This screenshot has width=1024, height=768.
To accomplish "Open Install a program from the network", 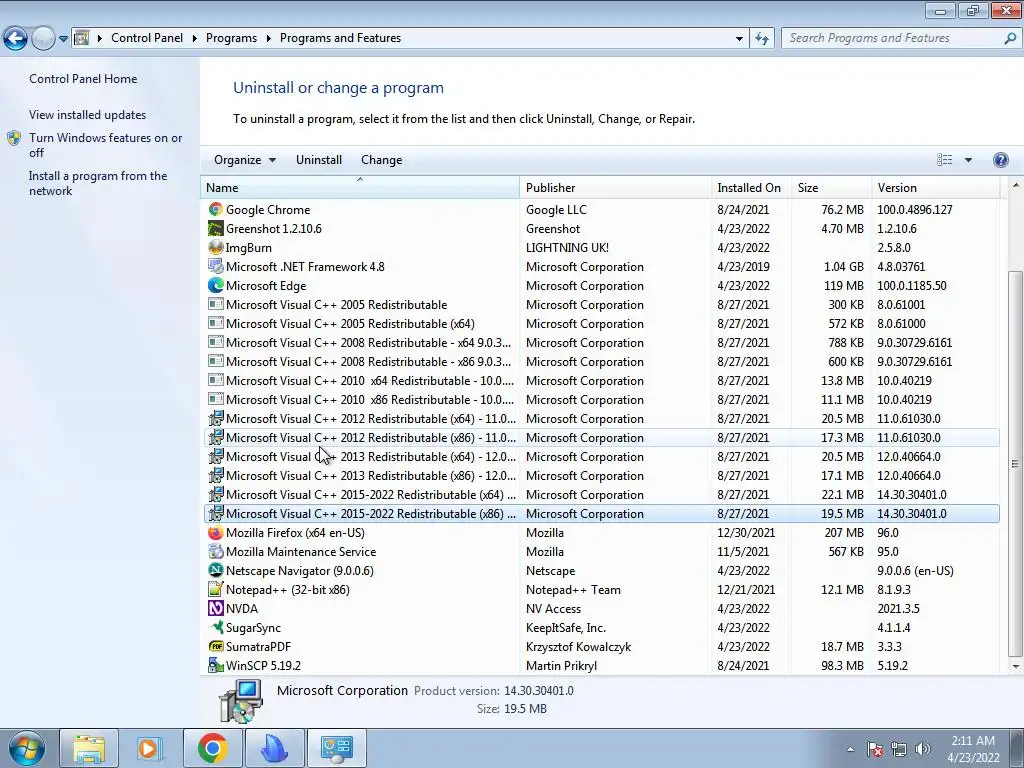I will [98, 184].
